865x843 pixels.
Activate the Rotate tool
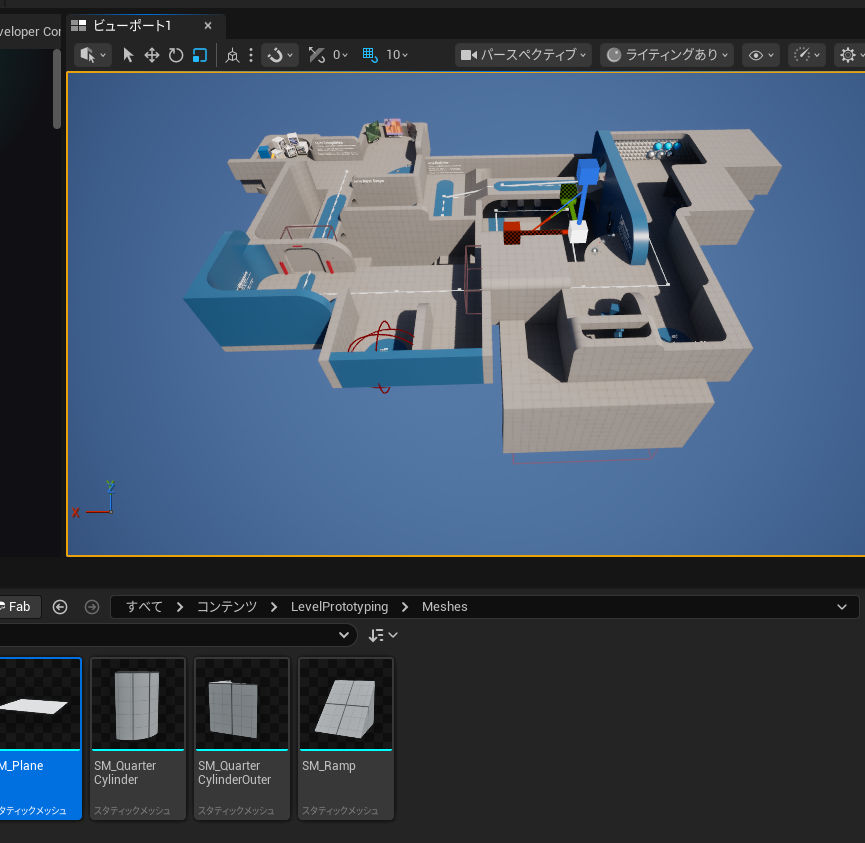176,55
